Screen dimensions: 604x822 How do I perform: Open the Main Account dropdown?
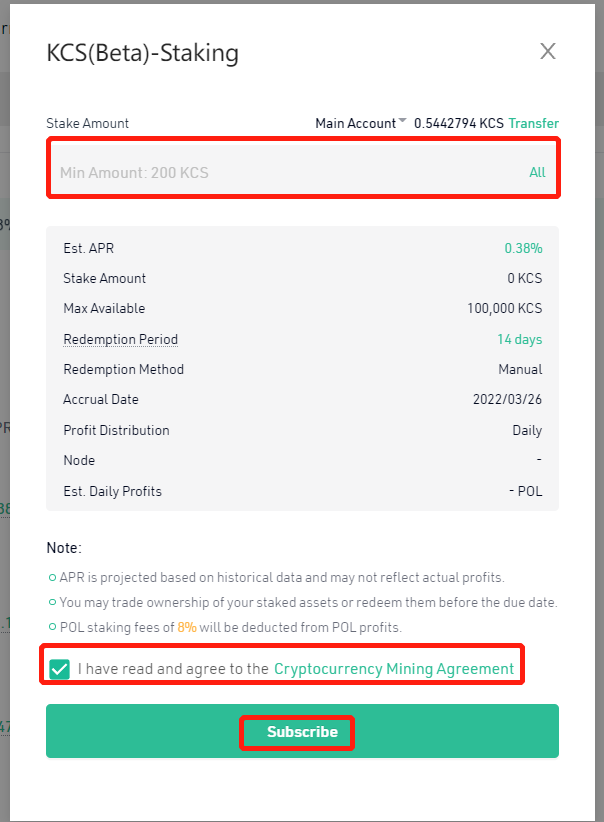pyautogui.click(x=361, y=123)
